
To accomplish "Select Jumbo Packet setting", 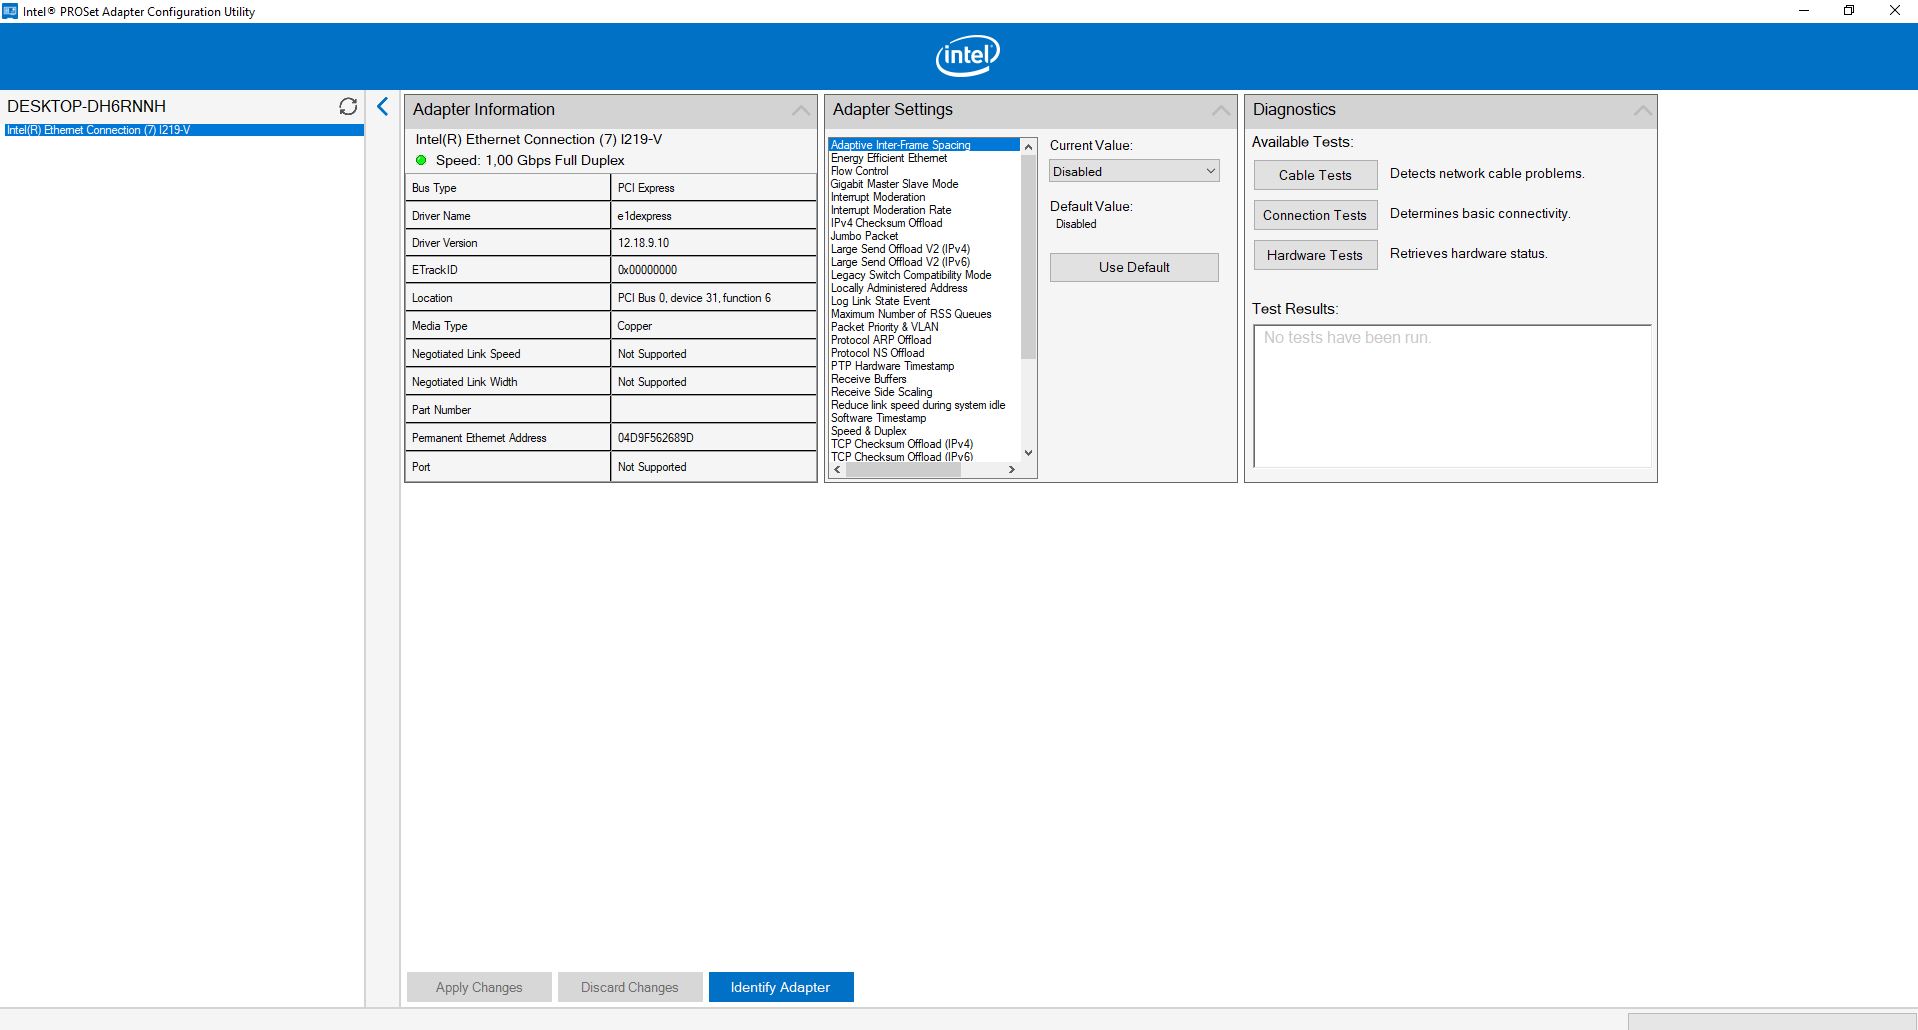I will 864,236.
